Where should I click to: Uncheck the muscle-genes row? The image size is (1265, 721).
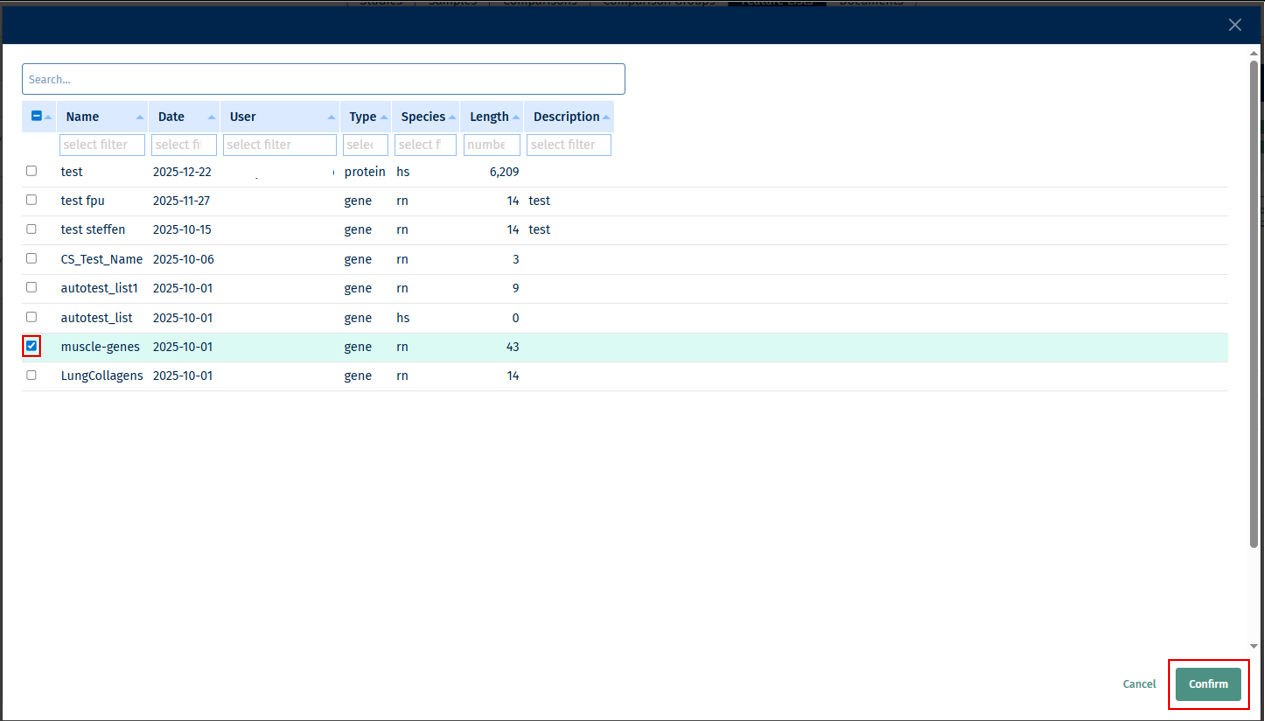coord(31,346)
